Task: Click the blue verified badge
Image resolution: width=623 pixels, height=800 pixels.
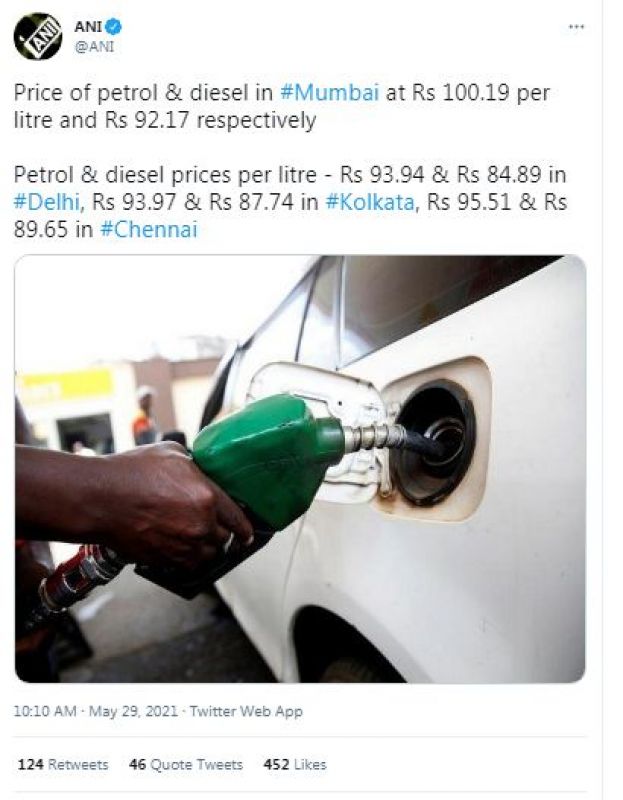Action: pyautogui.click(x=113, y=26)
